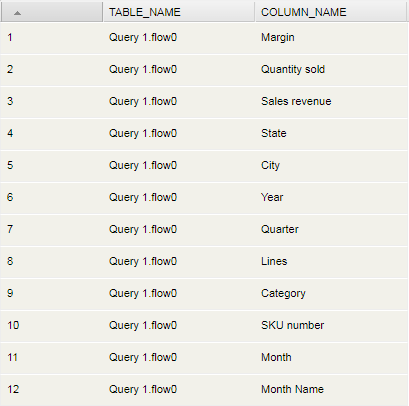Click row number 6

[x=10, y=197]
